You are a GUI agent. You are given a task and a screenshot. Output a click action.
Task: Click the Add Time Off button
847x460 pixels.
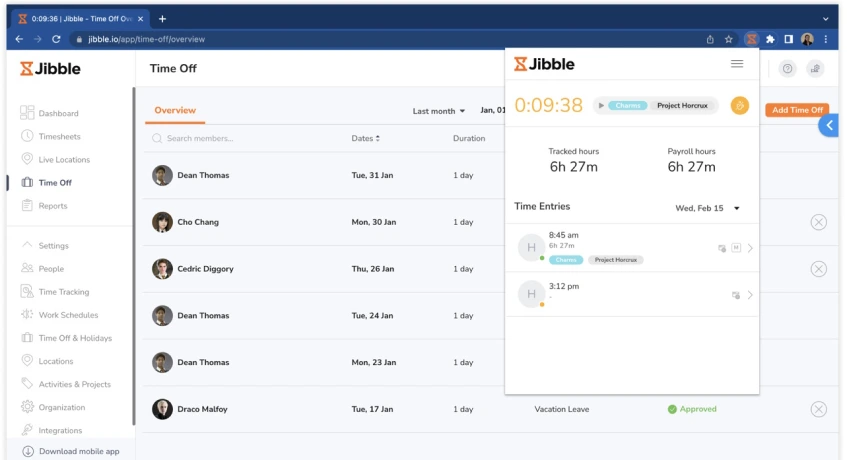[796, 110]
